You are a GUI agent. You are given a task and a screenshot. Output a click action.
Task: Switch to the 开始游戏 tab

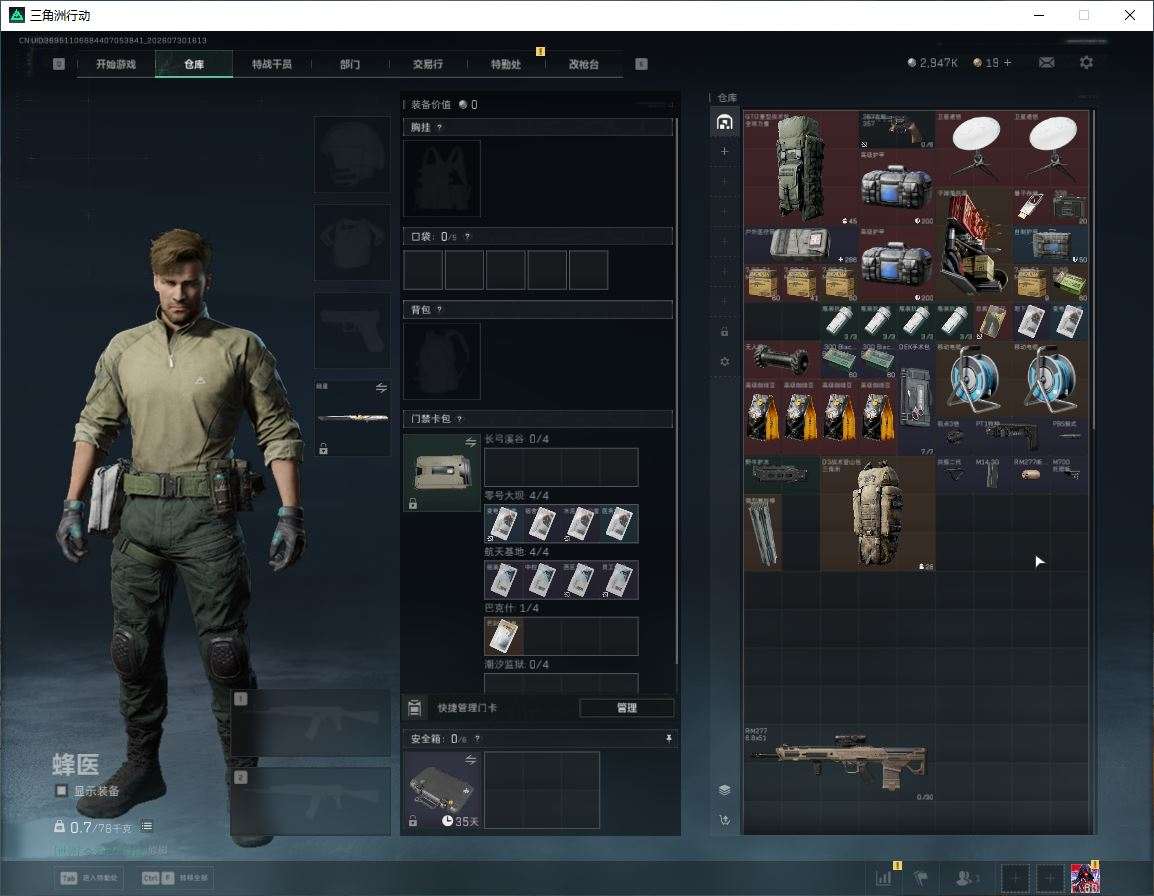coord(116,64)
